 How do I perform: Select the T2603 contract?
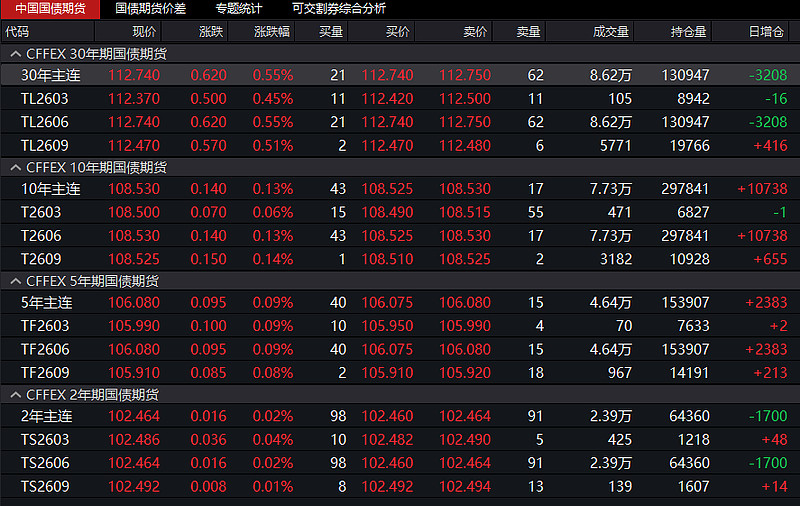(x=400, y=212)
